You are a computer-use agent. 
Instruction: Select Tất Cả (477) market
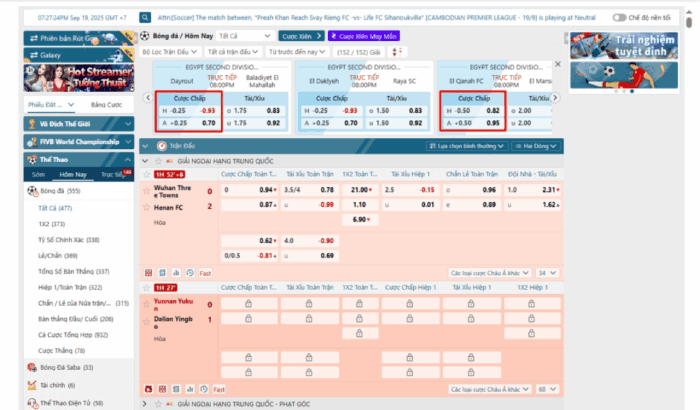point(55,208)
